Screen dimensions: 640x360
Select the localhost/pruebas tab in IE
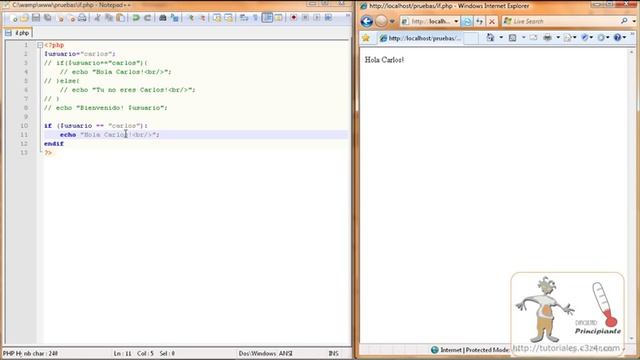coord(420,38)
